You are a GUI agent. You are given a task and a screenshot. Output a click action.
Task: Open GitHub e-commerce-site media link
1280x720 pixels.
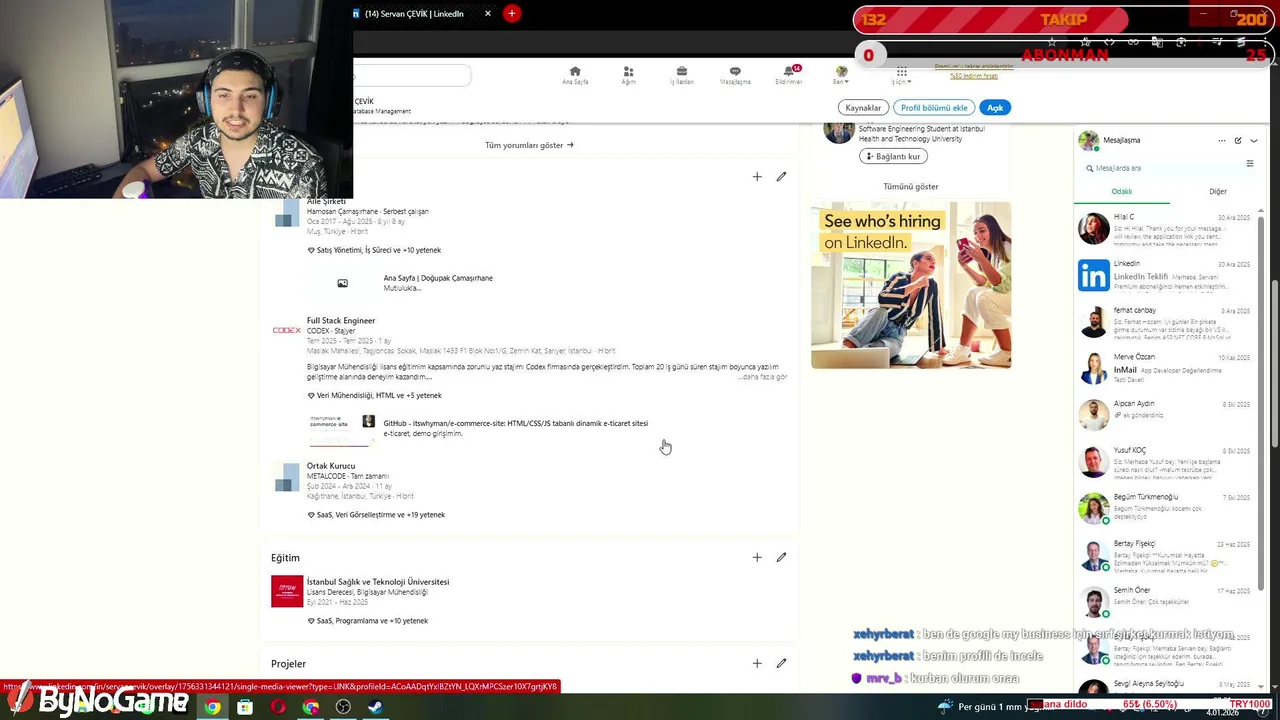pyautogui.click(x=478, y=428)
